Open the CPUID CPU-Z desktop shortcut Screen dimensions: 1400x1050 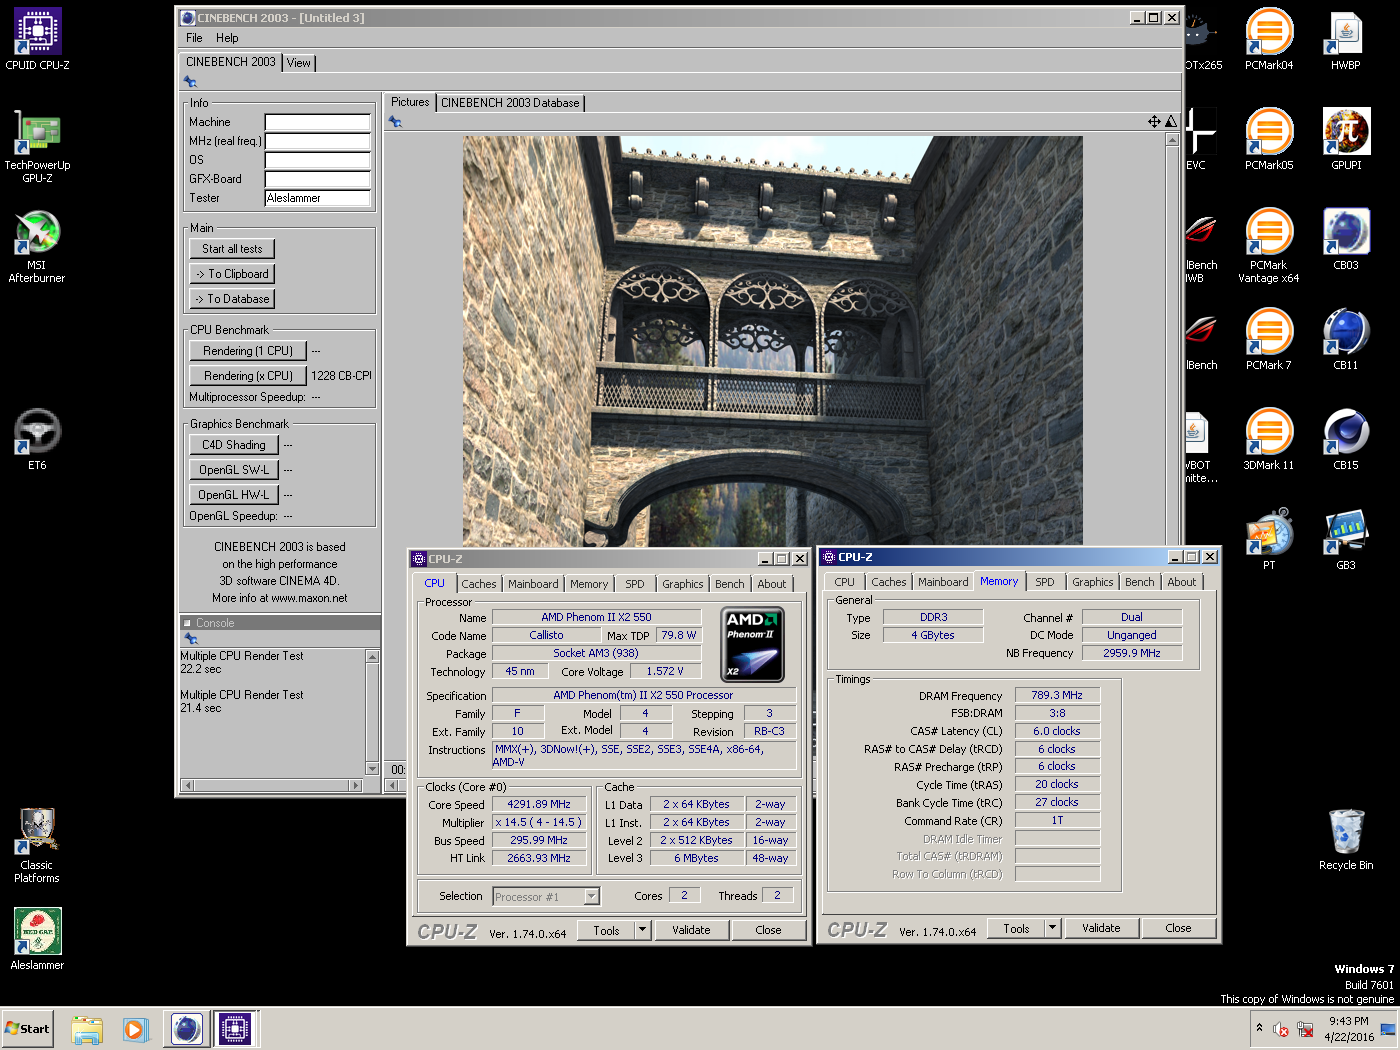pyautogui.click(x=37, y=40)
